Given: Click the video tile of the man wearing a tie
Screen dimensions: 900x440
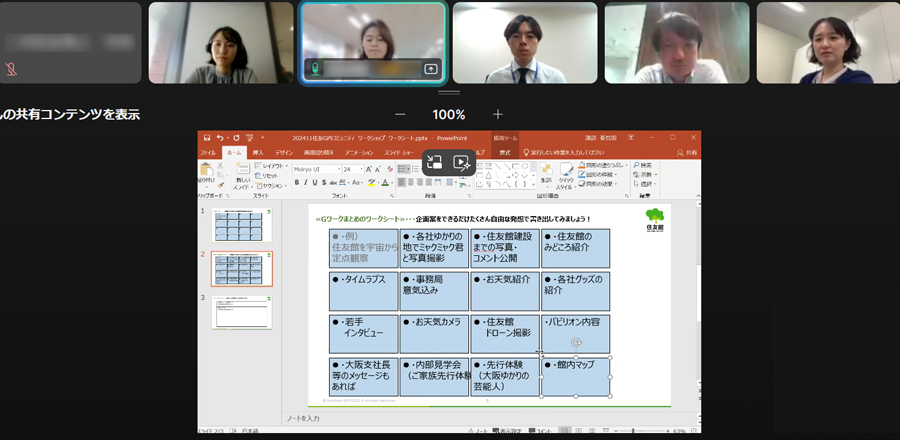Looking at the screenshot, I should tap(525, 43).
